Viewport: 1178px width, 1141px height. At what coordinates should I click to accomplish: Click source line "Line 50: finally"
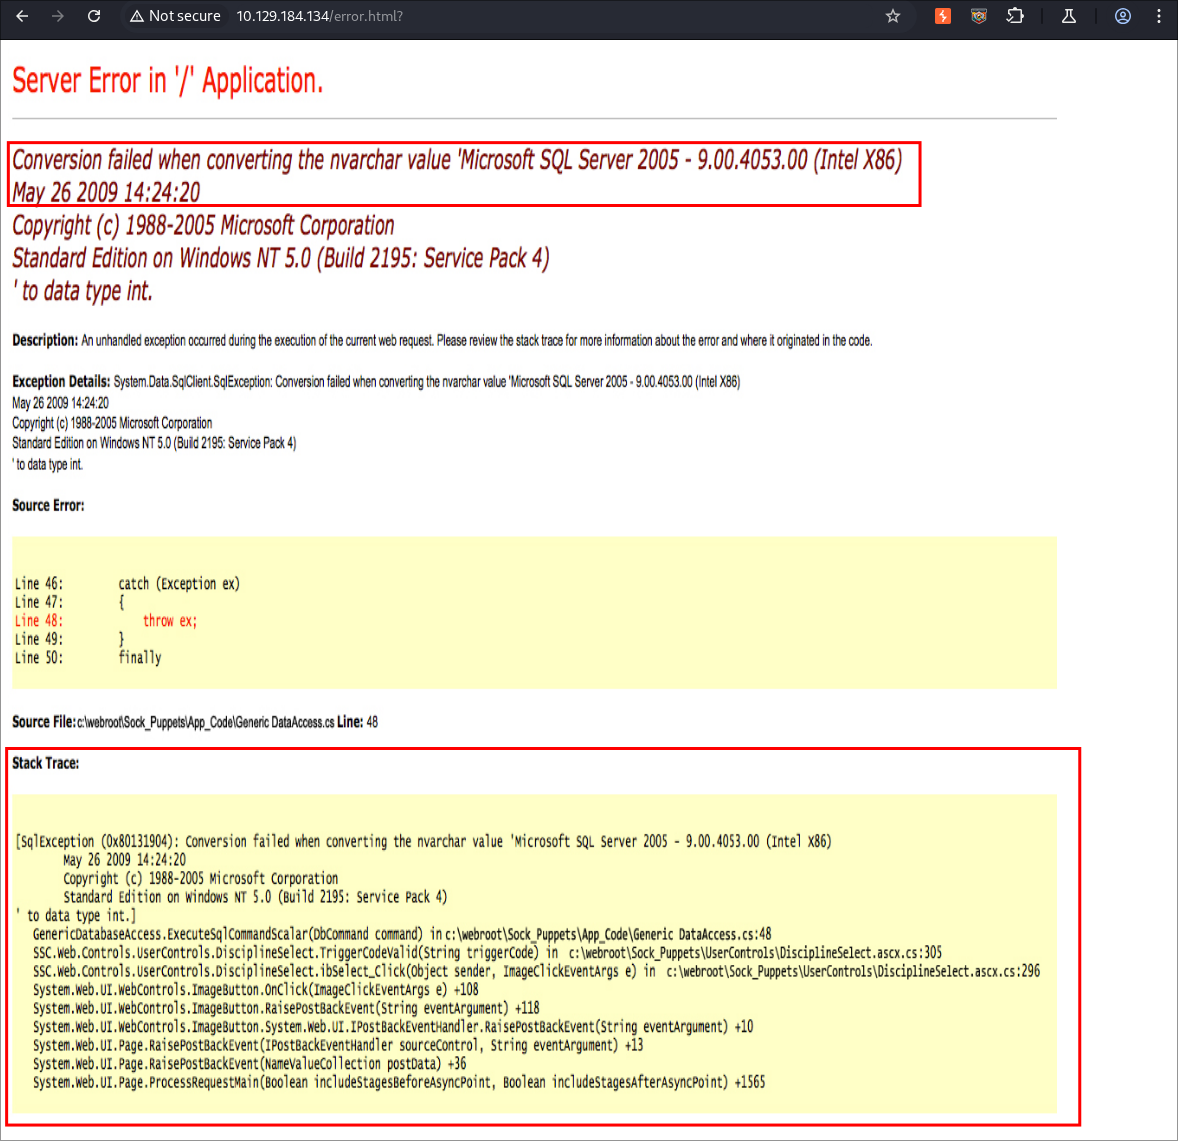pos(88,658)
